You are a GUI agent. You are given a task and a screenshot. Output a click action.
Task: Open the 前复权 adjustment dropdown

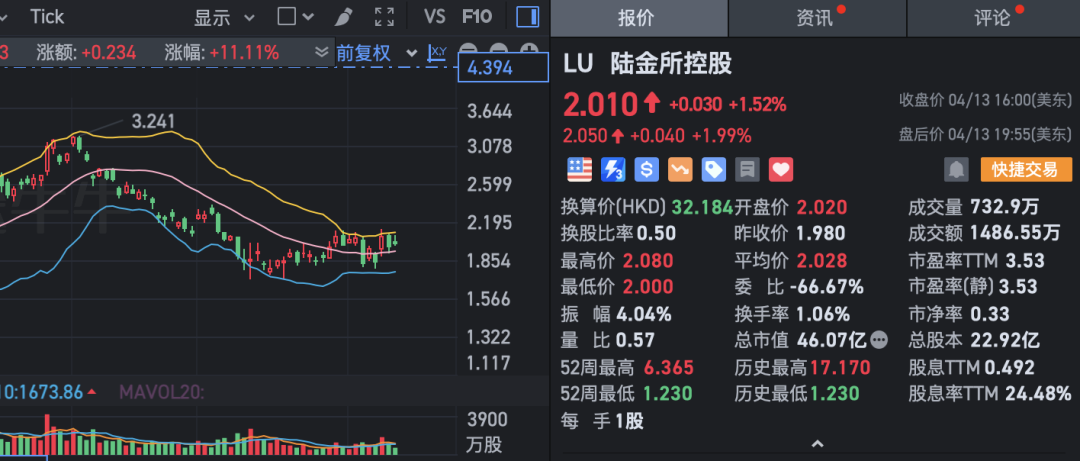(377, 53)
